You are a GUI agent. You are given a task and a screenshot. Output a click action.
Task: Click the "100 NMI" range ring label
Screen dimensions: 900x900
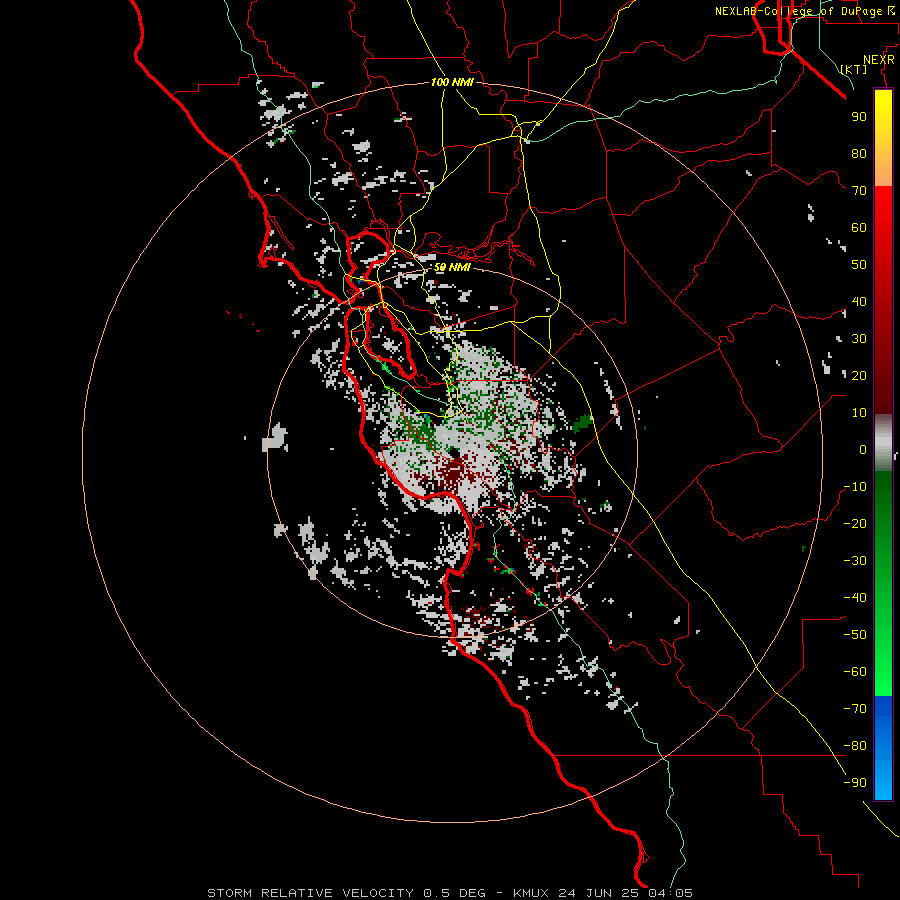pos(452,82)
